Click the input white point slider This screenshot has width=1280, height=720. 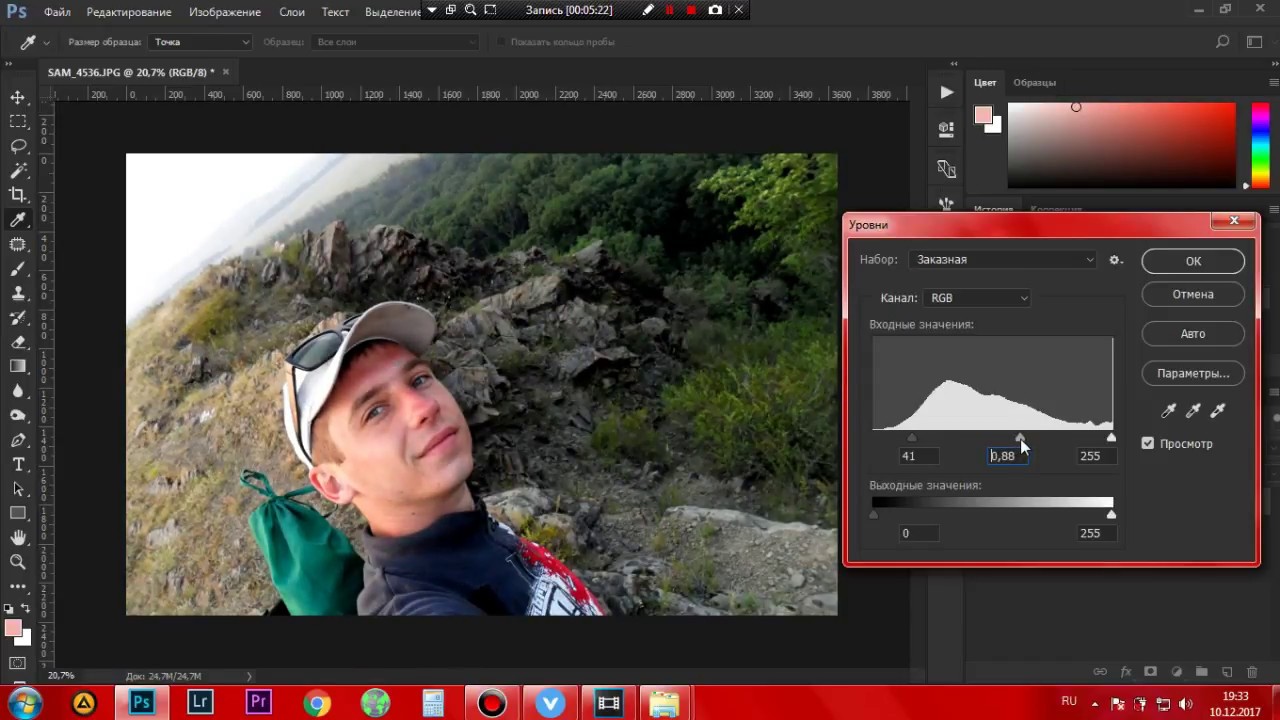[x=1111, y=437]
